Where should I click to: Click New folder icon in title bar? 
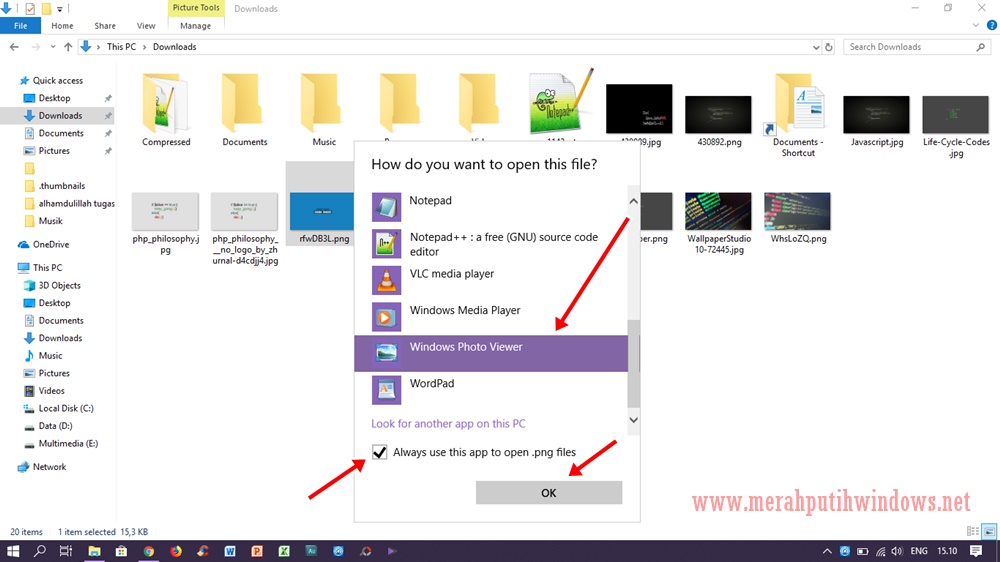[46, 9]
